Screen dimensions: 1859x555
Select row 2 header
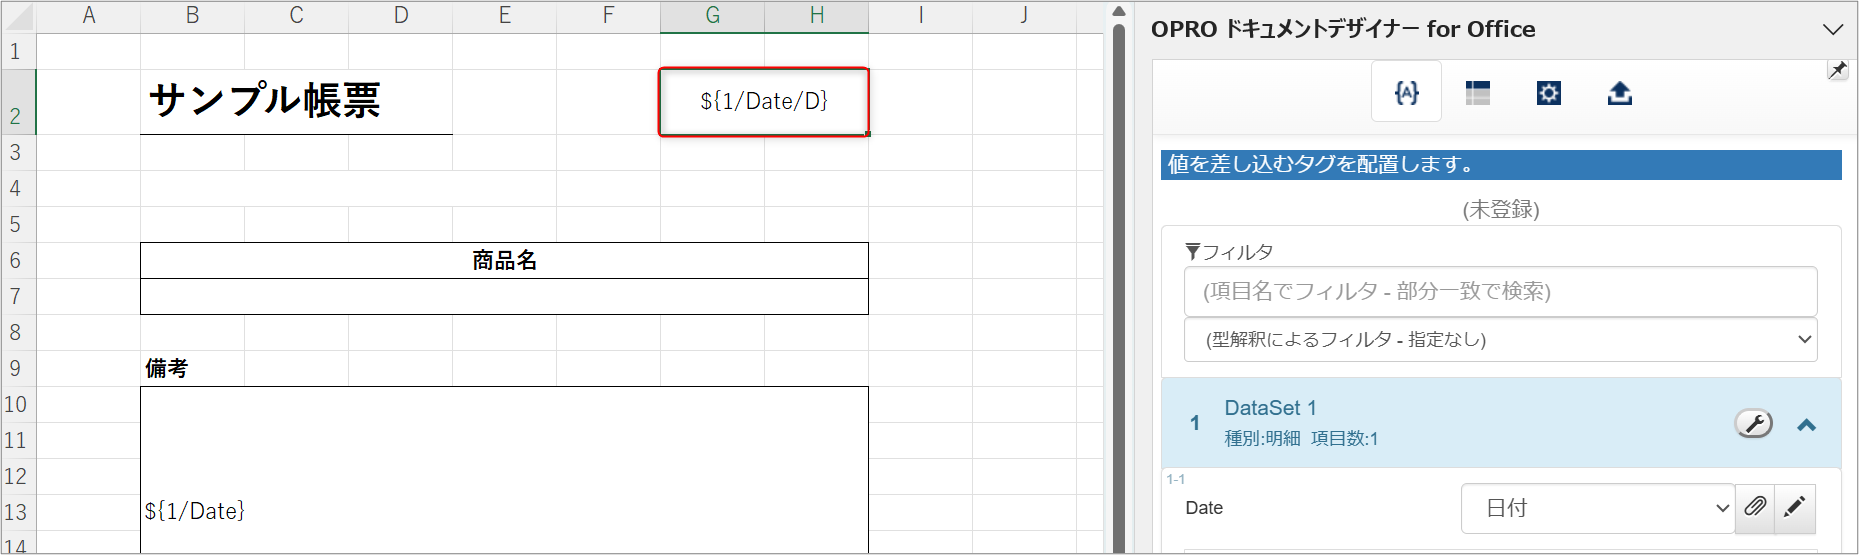click(x=15, y=101)
